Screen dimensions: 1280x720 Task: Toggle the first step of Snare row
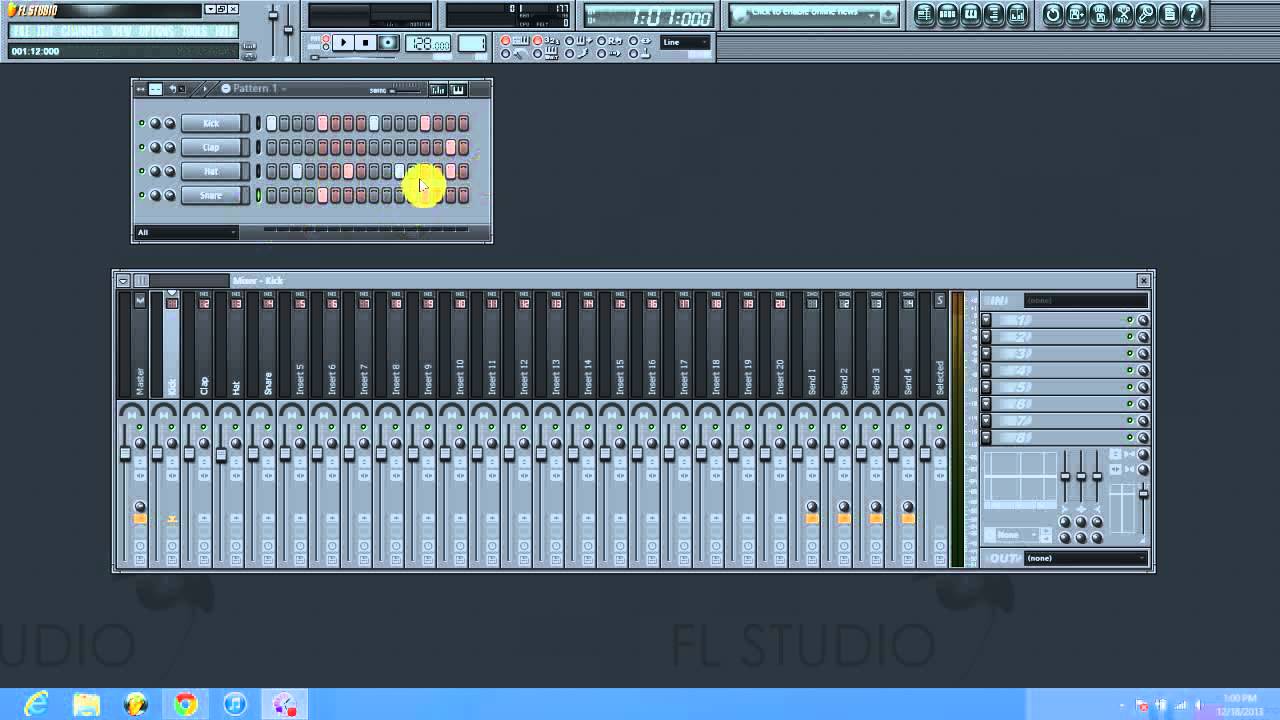(271, 195)
